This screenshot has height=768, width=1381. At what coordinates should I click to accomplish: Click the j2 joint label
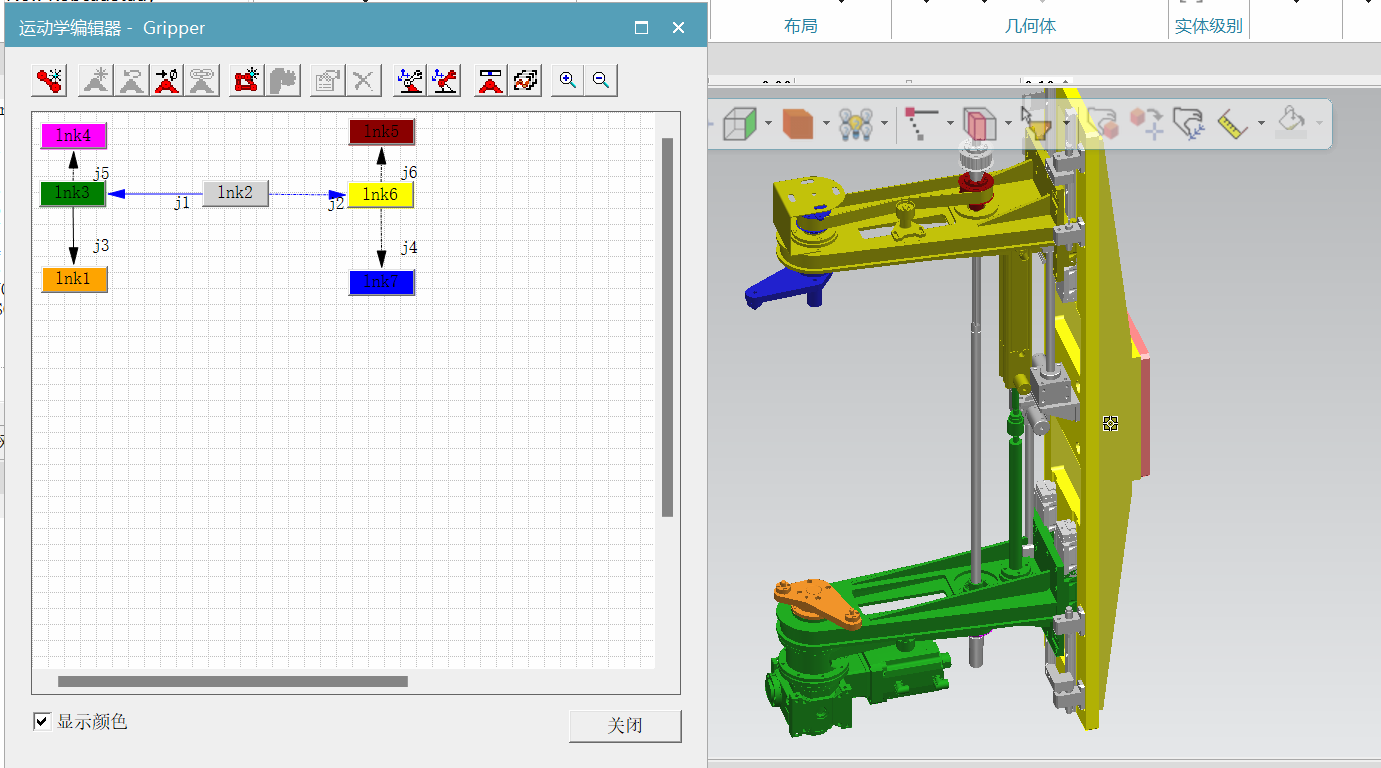336,204
